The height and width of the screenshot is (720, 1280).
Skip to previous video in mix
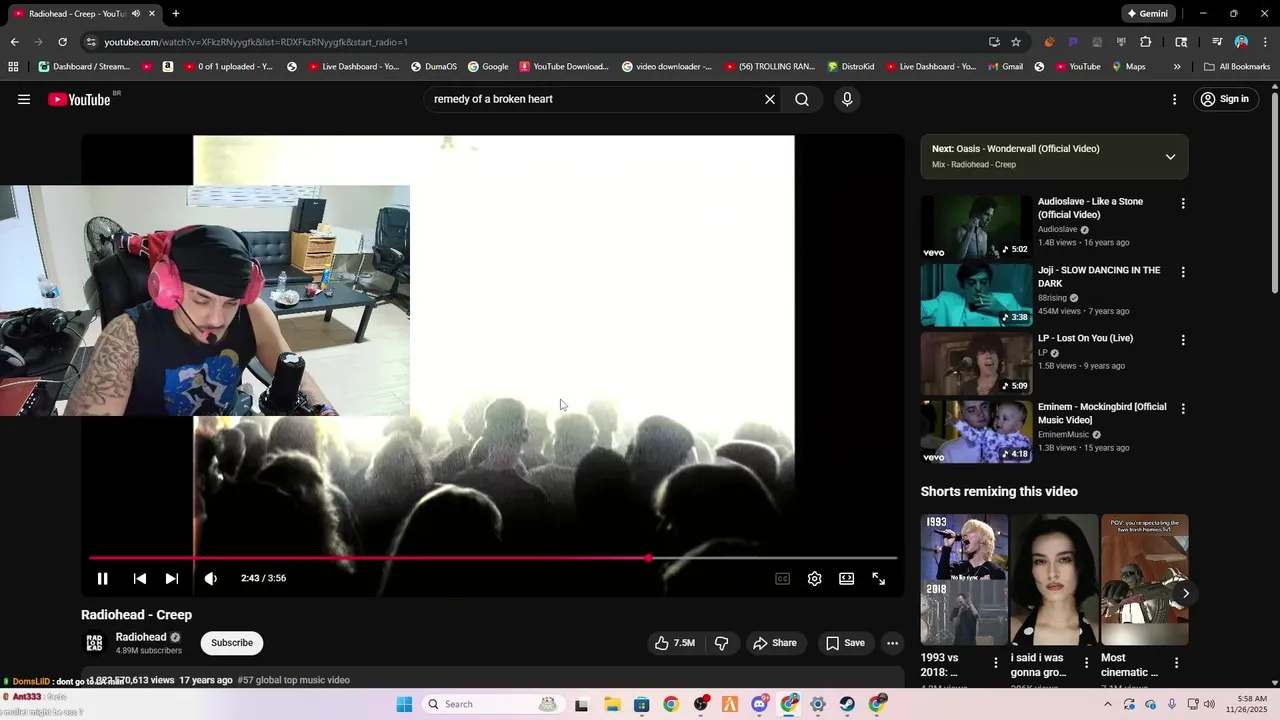[140, 578]
